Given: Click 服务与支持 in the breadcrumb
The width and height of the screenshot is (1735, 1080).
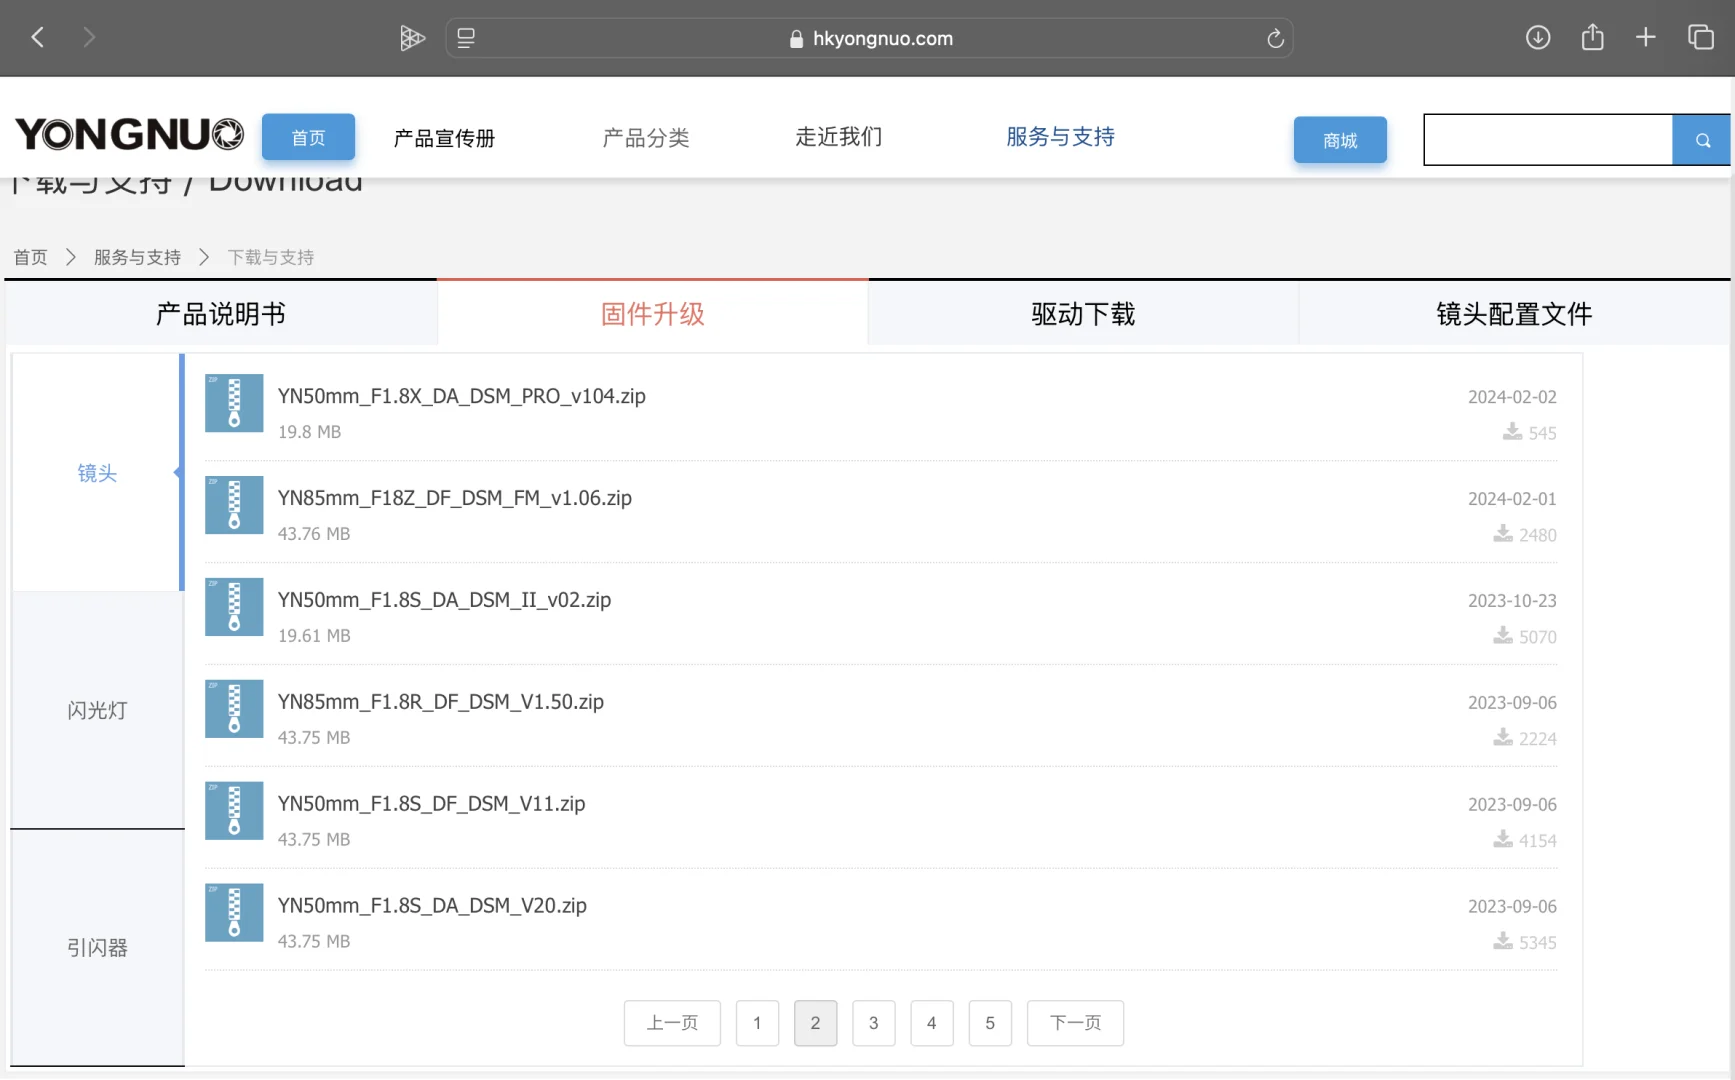Looking at the screenshot, I should pos(137,257).
